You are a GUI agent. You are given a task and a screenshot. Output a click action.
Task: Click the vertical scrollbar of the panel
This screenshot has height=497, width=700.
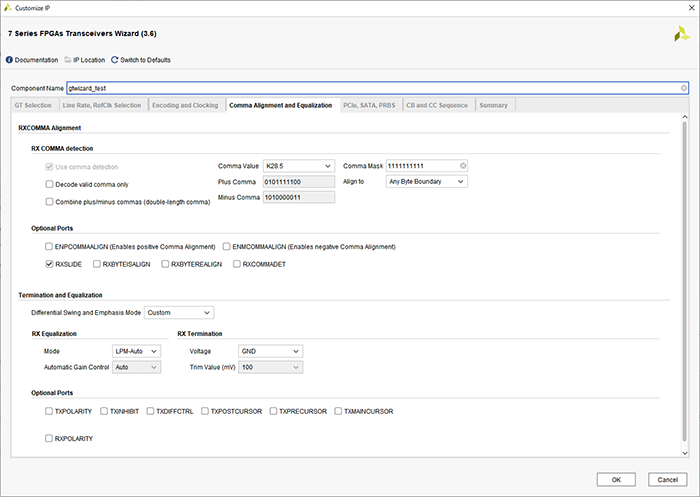tap(685, 281)
